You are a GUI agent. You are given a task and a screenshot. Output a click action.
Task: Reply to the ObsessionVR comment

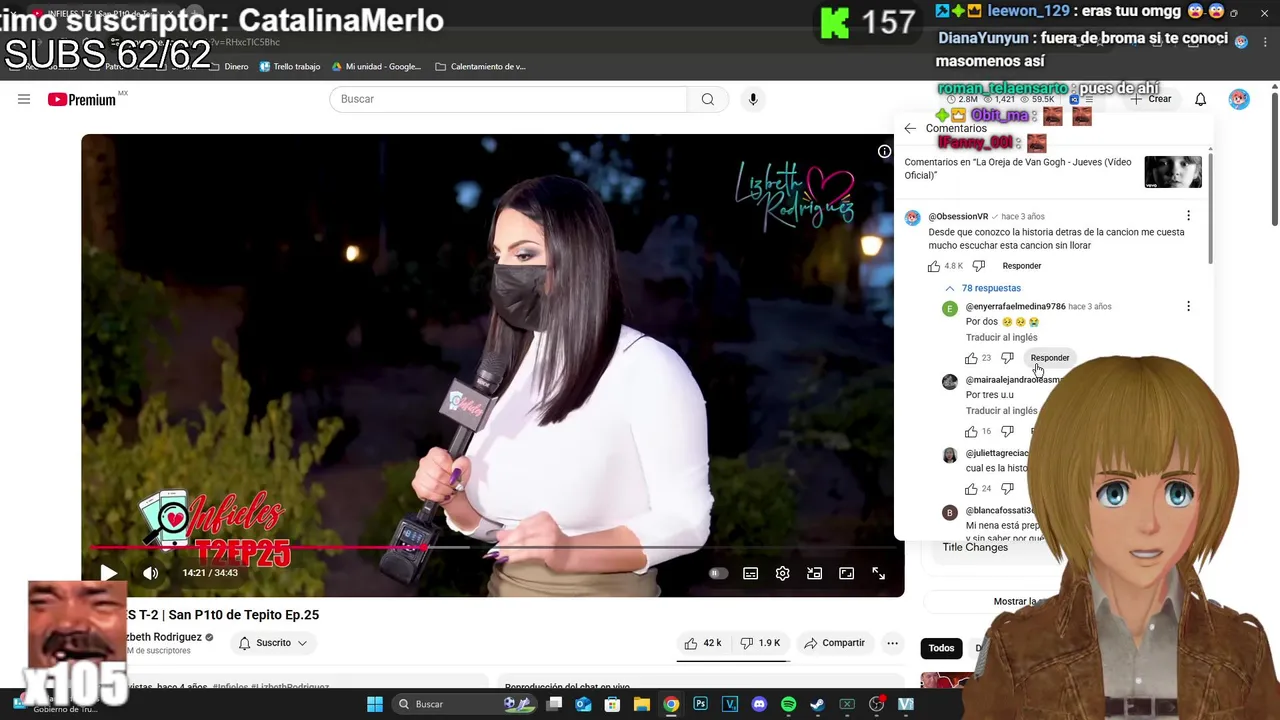(x=1021, y=266)
